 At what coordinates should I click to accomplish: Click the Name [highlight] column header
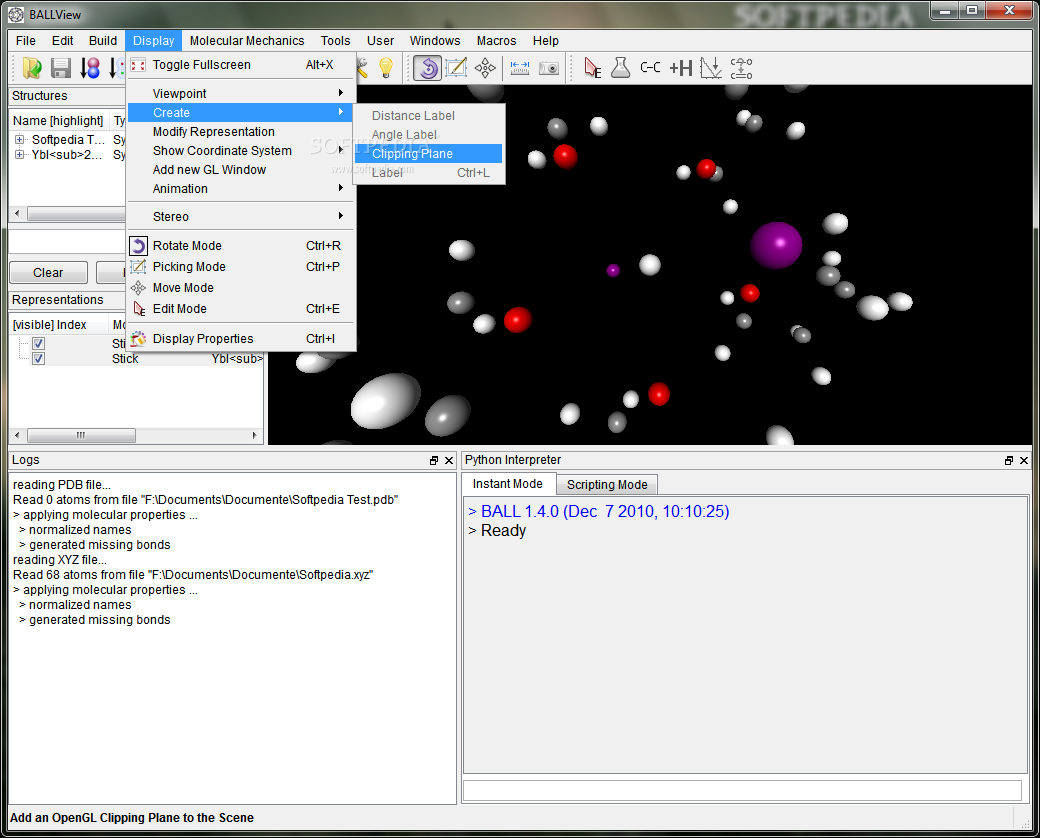pos(58,121)
